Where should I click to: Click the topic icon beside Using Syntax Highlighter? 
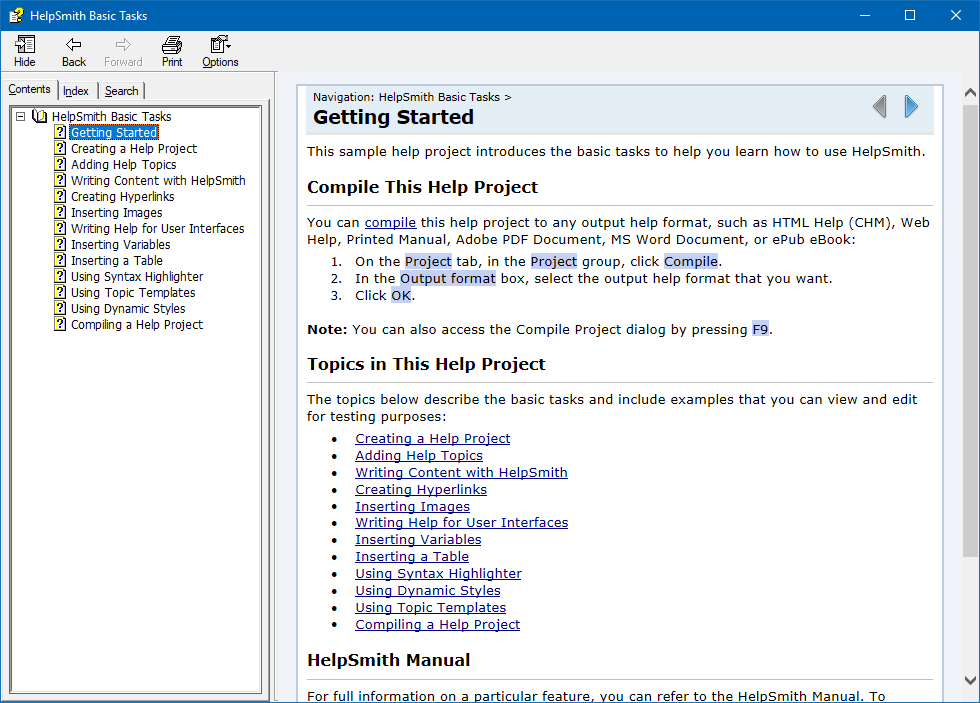[x=60, y=276]
